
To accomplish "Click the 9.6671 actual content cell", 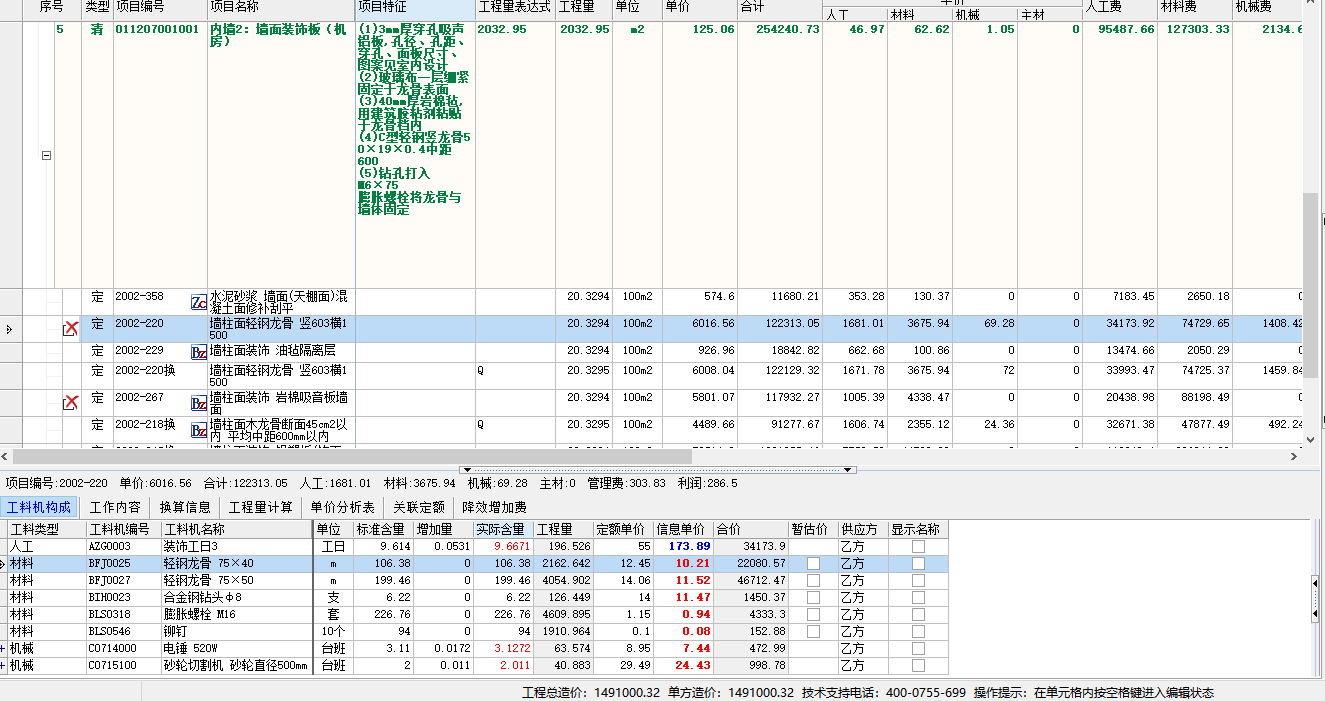I will click(502, 547).
